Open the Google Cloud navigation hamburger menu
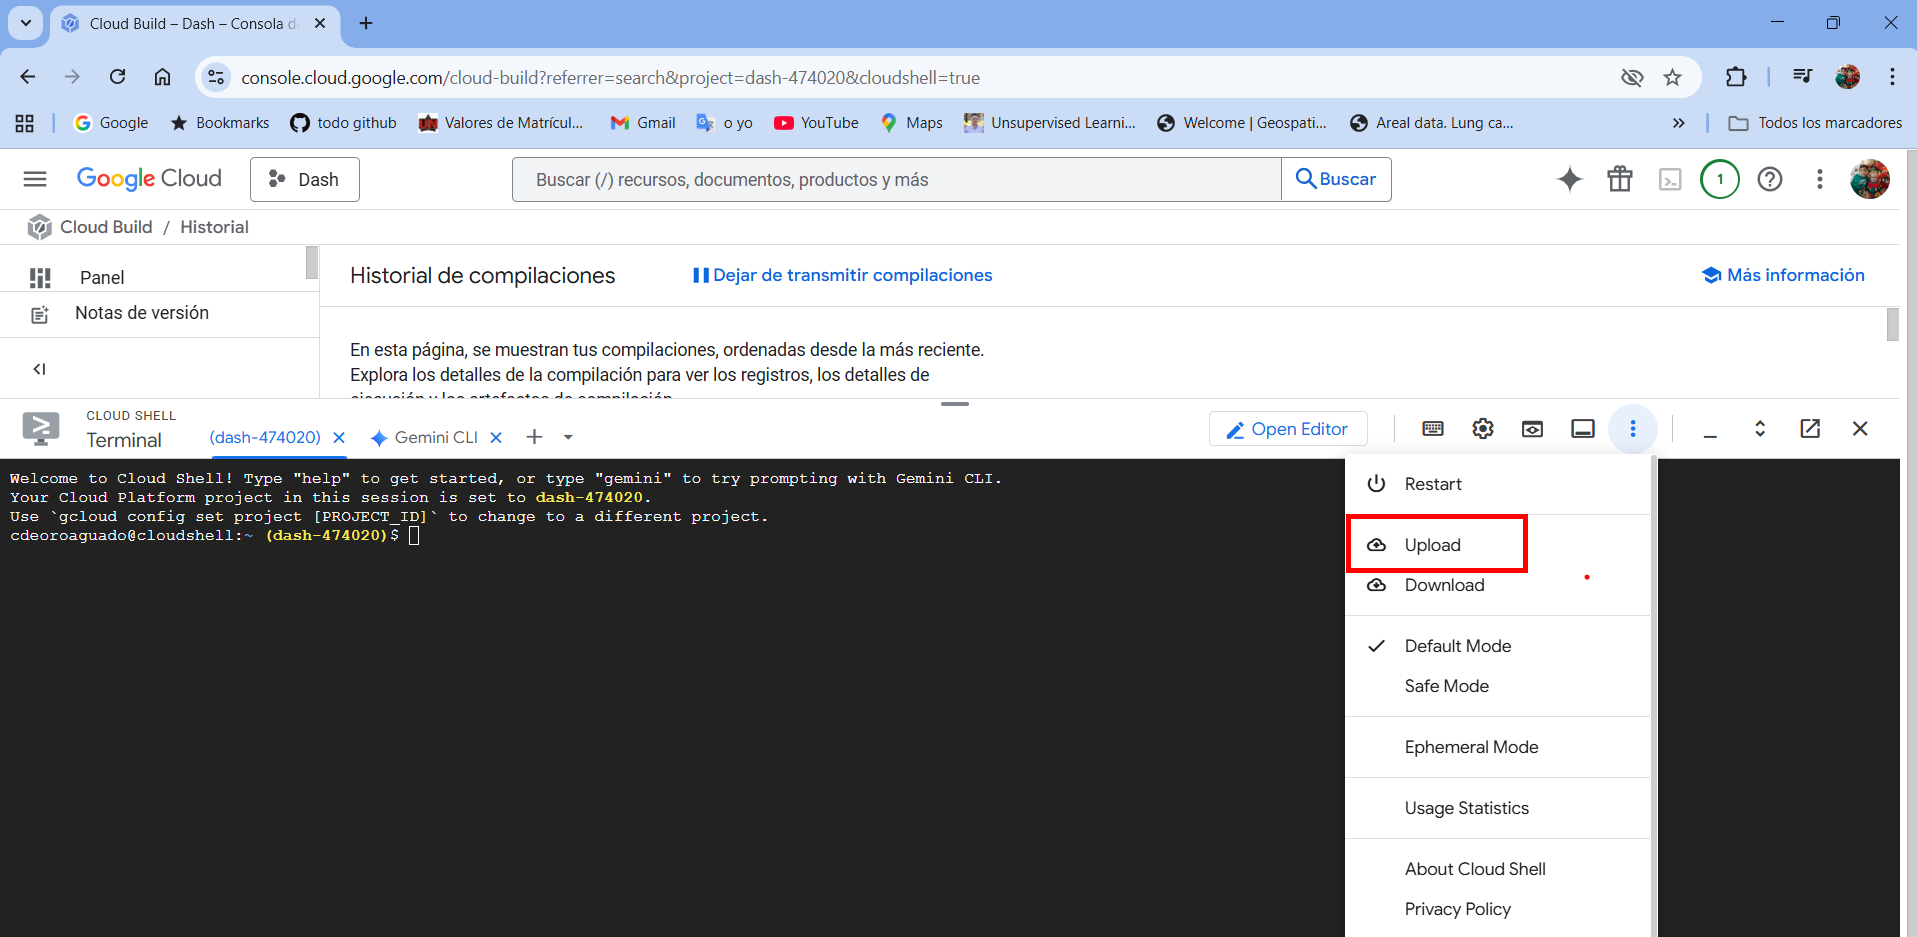The width and height of the screenshot is (1917, 937). click(x=35, y=179)
